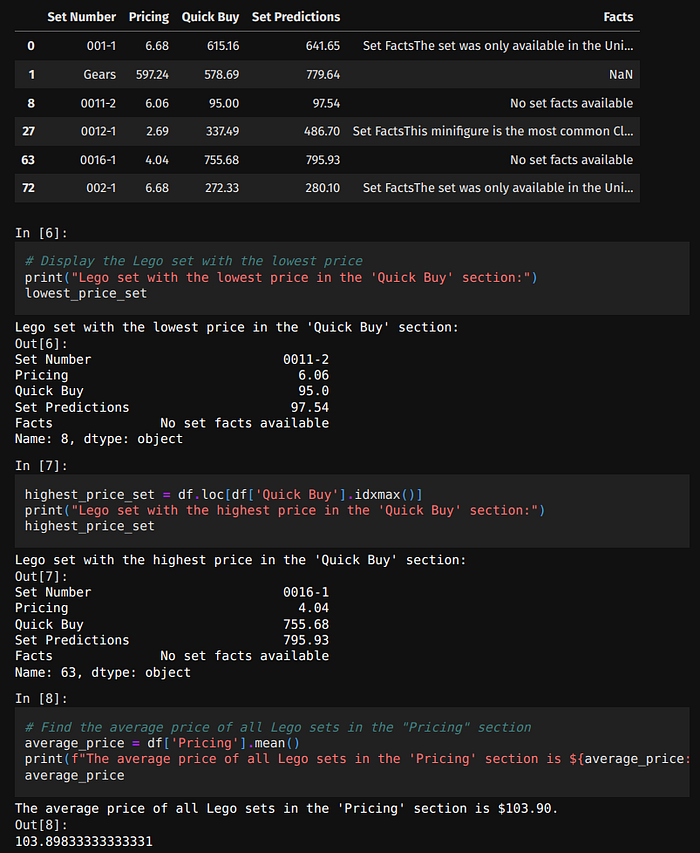Select the 0012-1 set number cell
The height and width of the screenshot is (853, 700).
coord(98,131)
